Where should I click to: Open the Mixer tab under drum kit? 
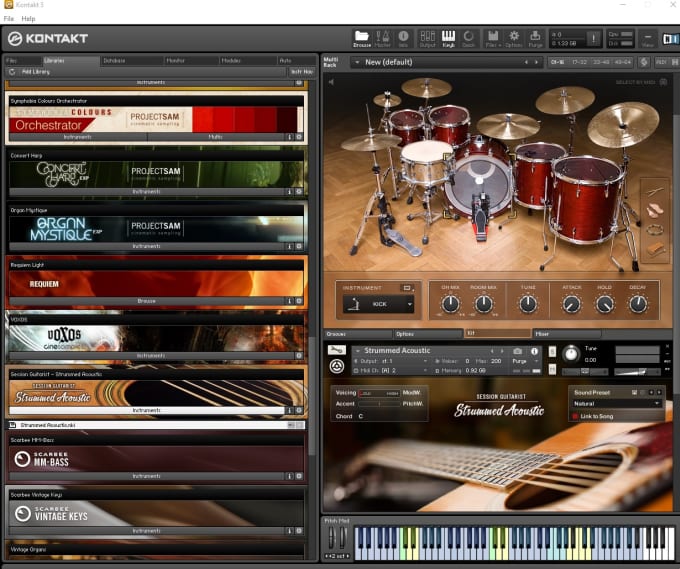coord(567,334)
